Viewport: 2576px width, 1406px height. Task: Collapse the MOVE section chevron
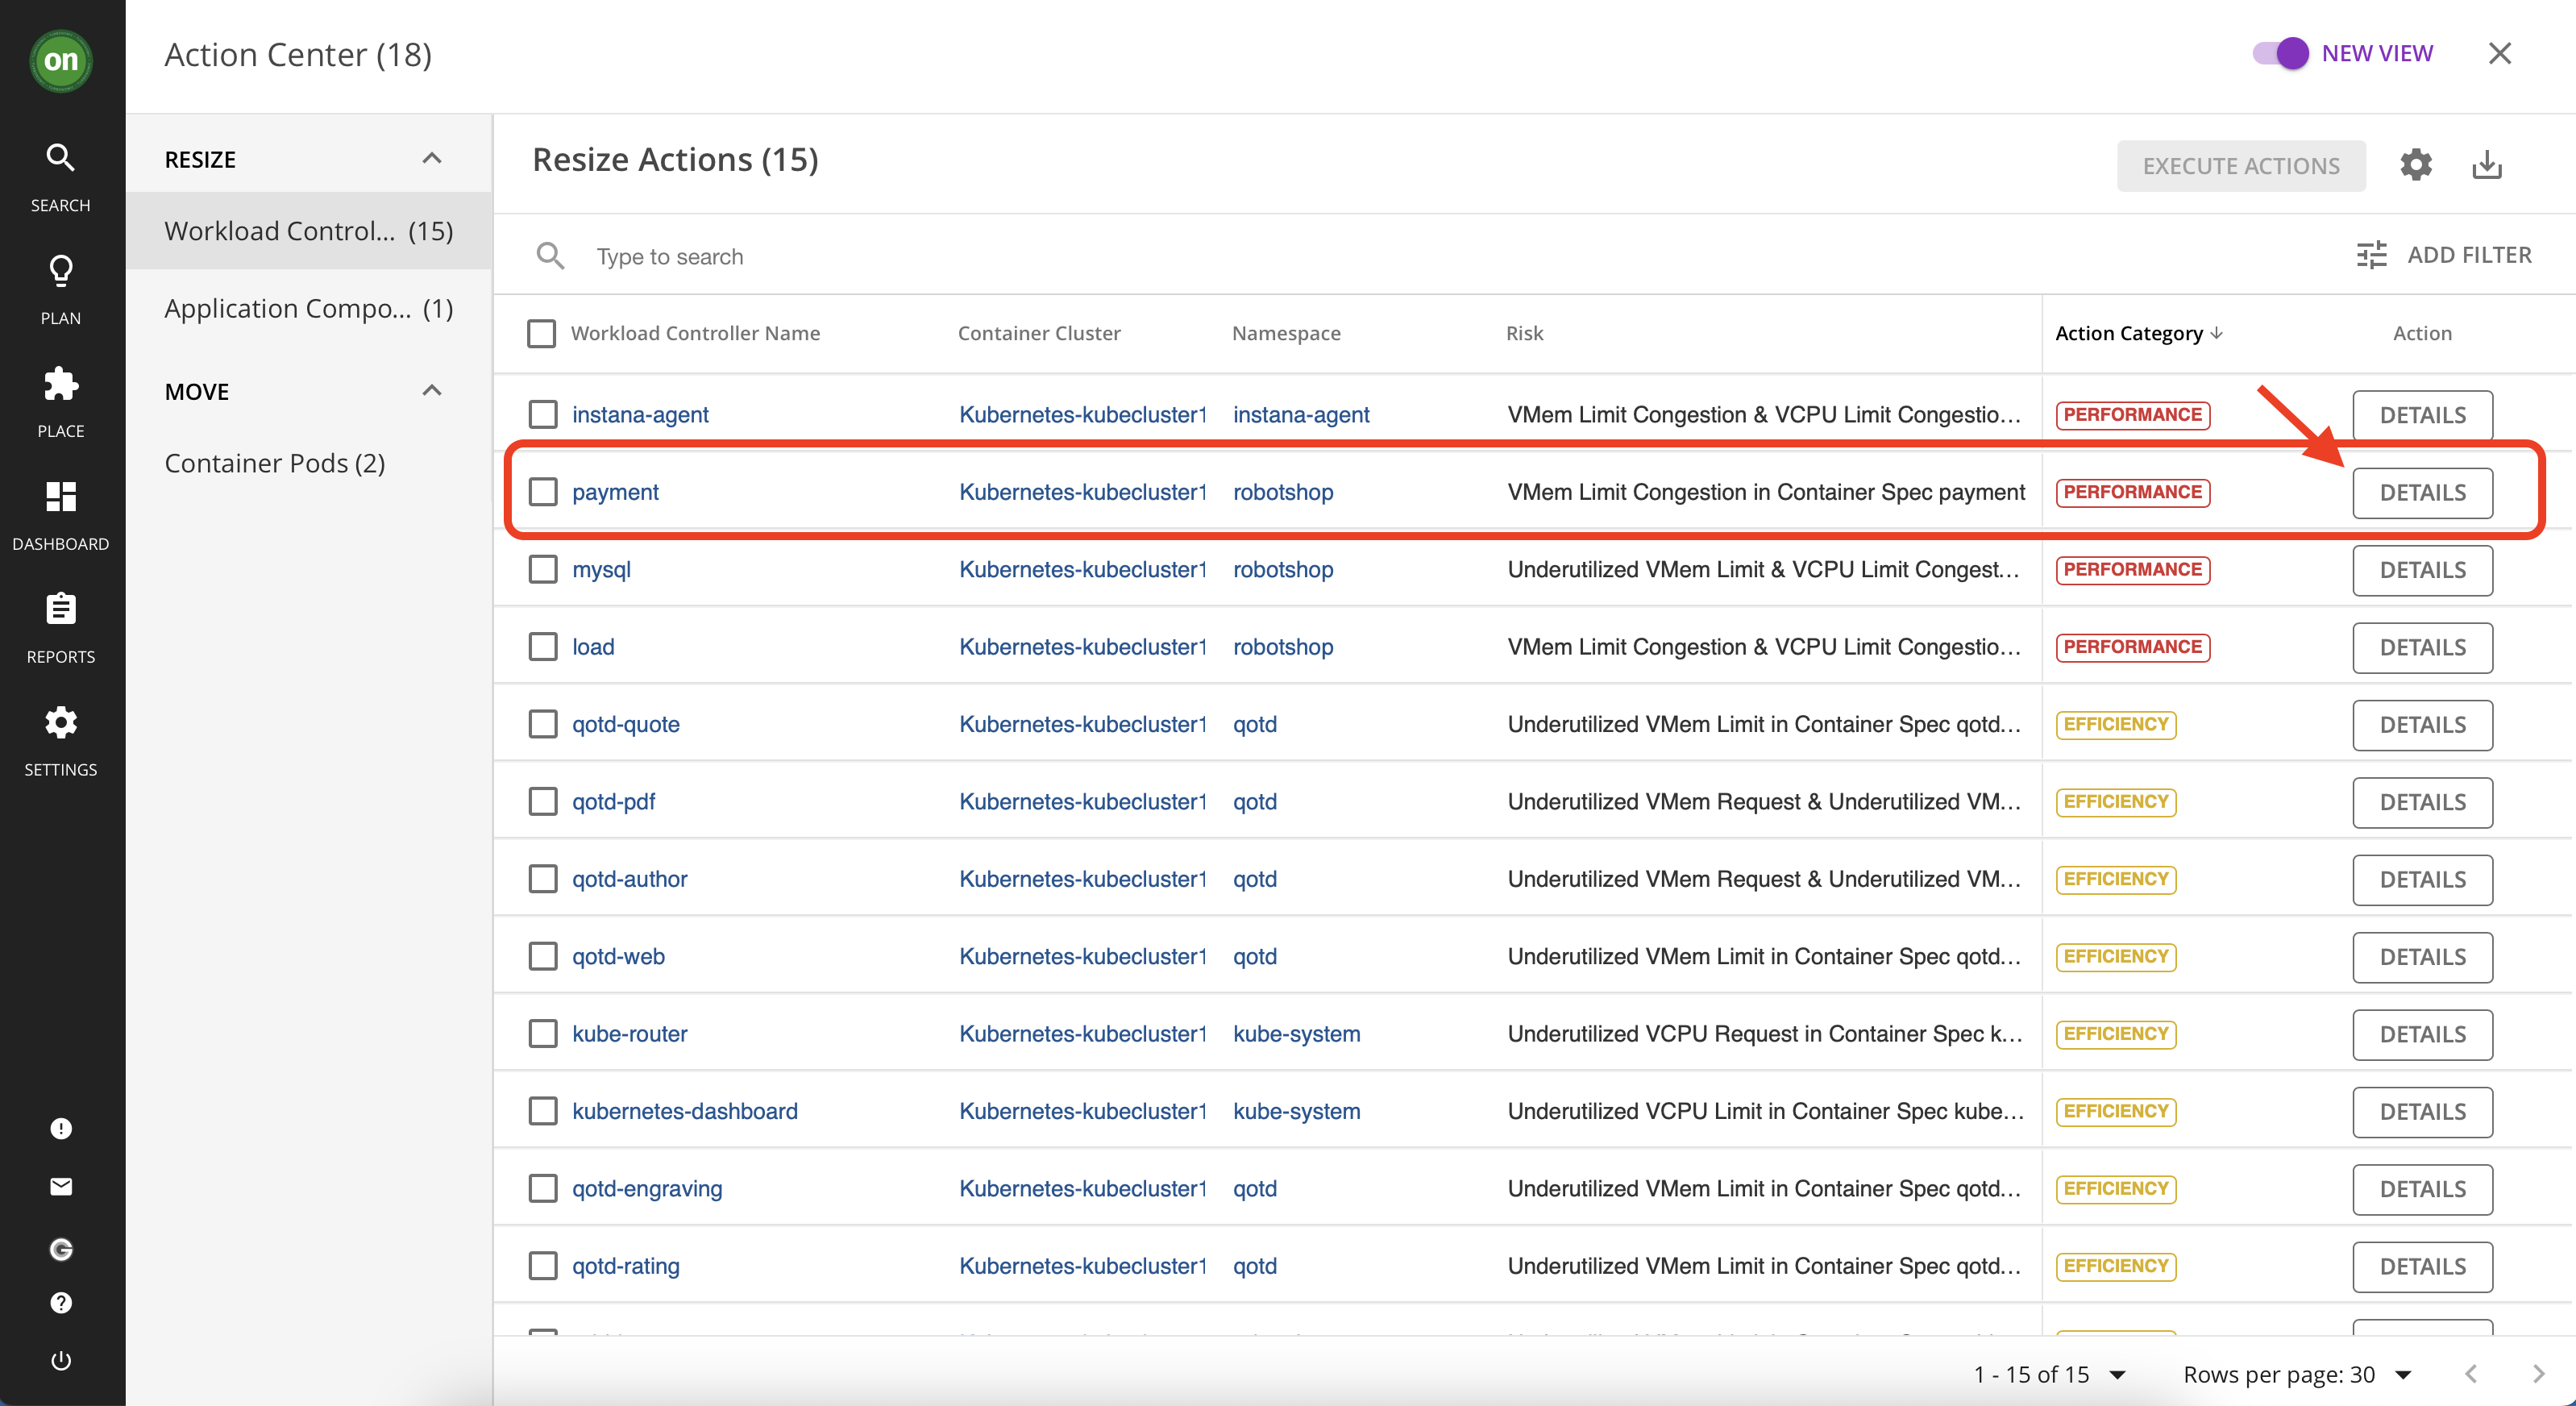pos(432,390)
